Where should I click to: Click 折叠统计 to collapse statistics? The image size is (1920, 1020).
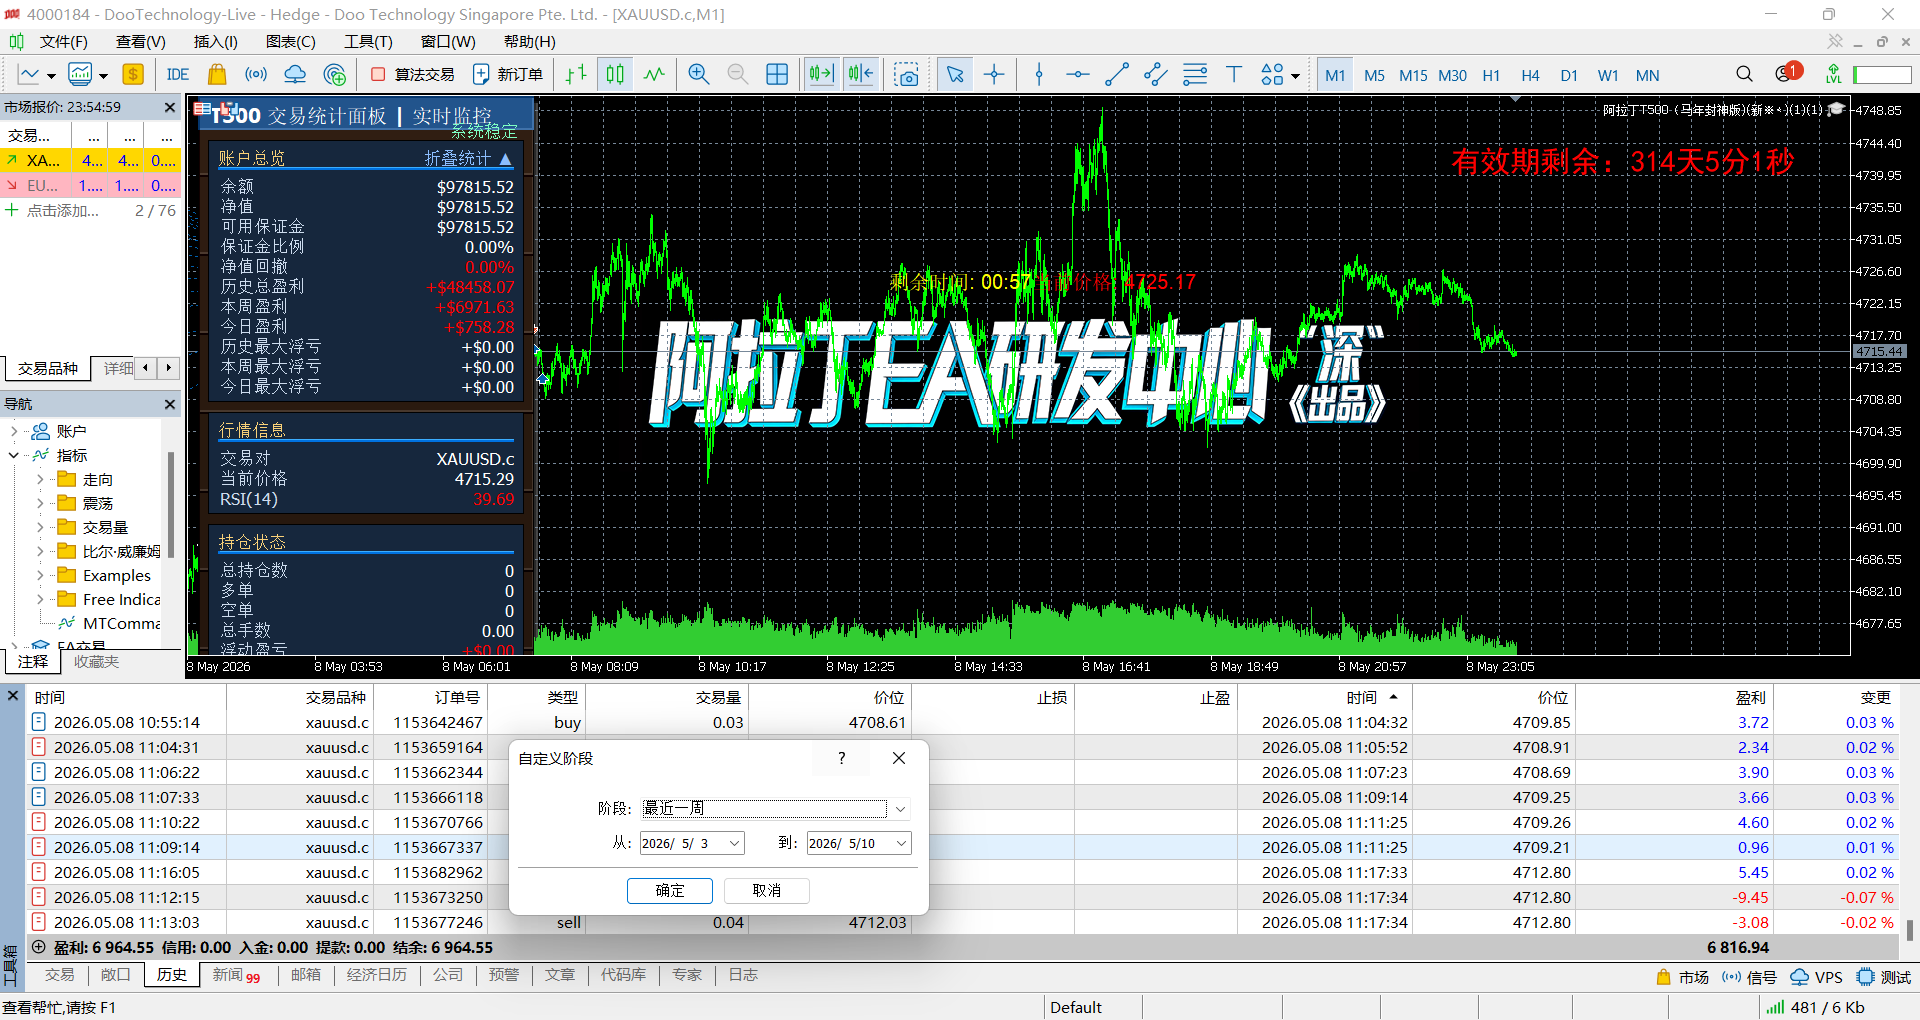468,159
